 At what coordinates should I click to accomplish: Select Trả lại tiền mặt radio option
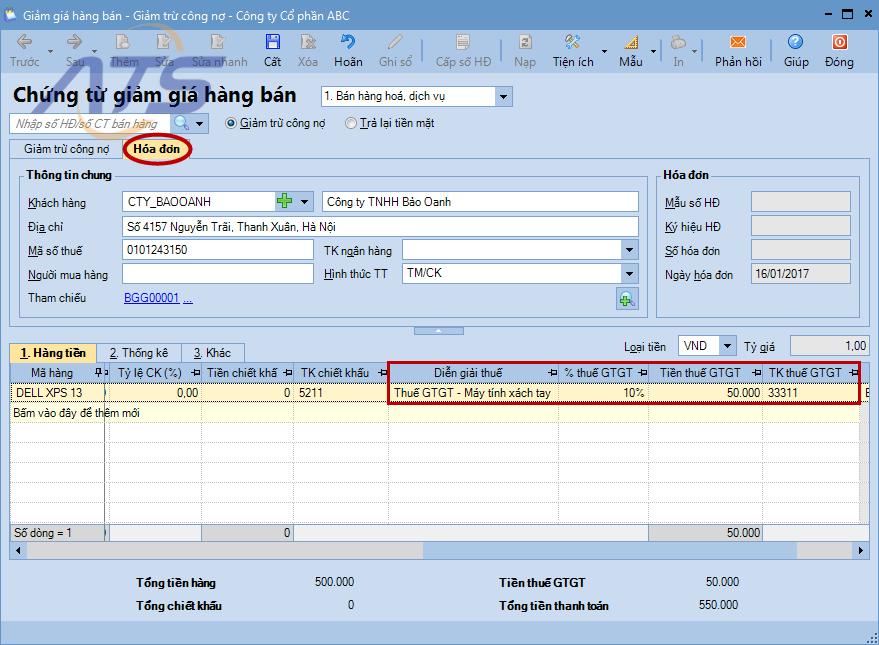[350, 124]
